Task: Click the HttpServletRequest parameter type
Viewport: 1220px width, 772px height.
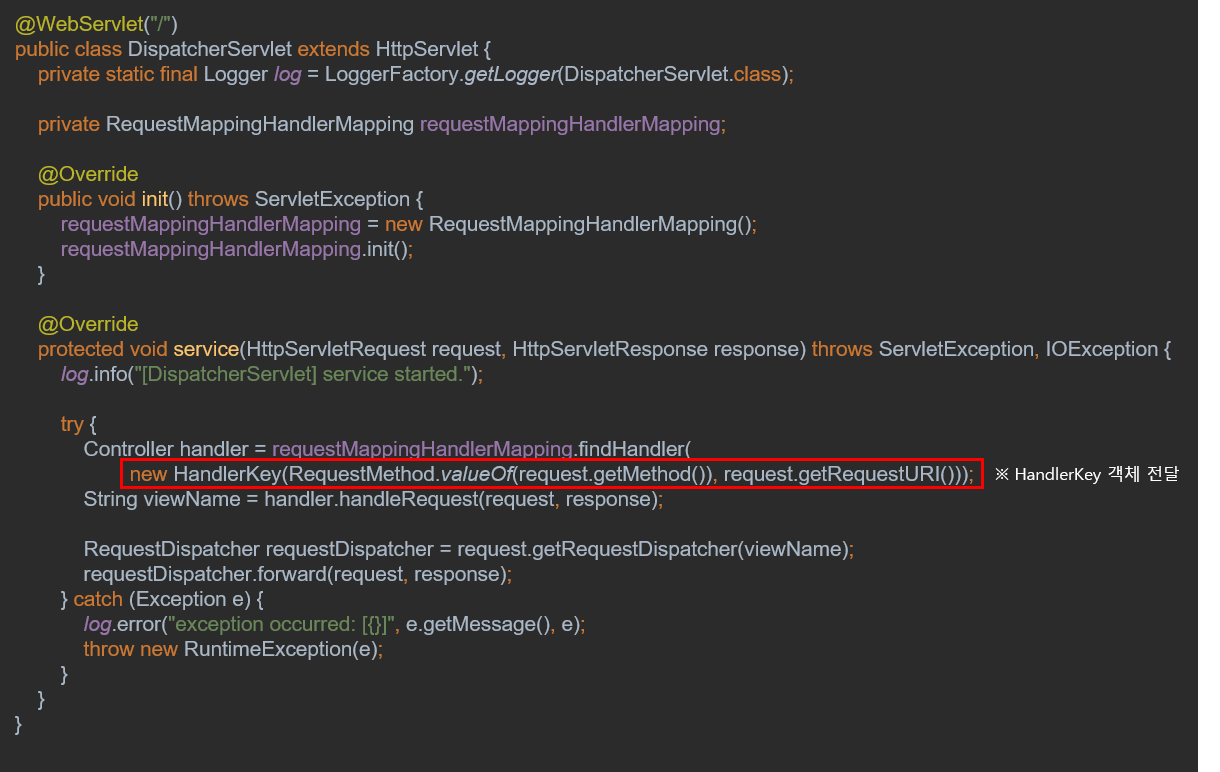Action: (x=336, y=349)
